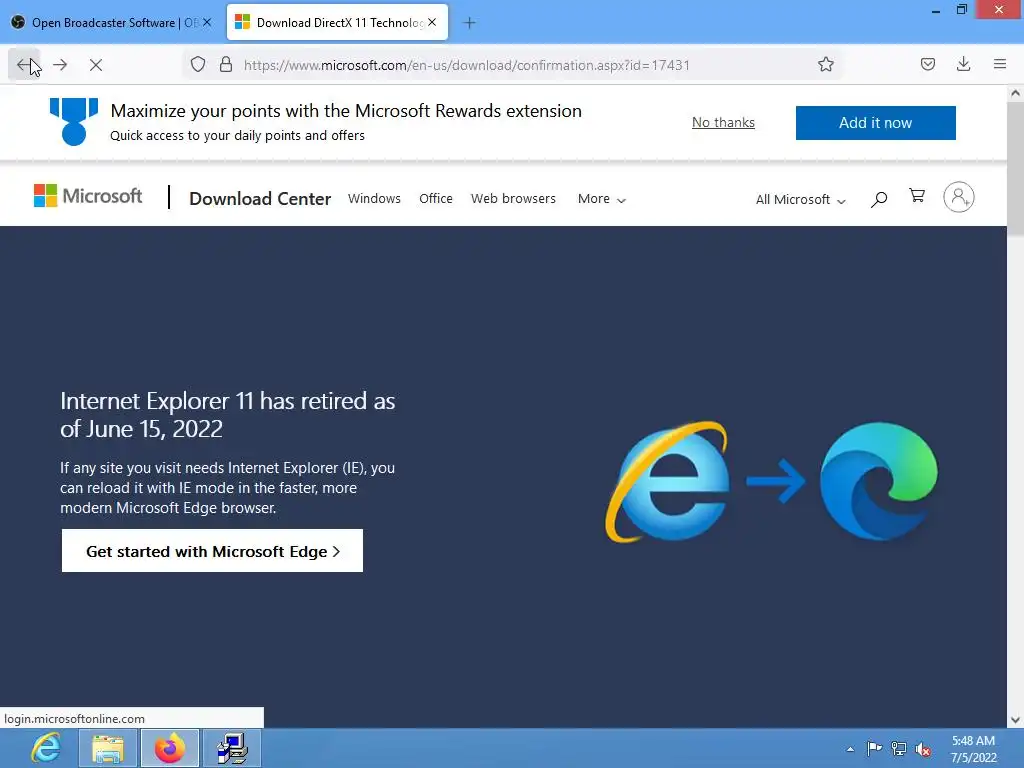Click the scrollbar down arrow
This screenshot has width=1024, height=768.
coord(1015,720)
